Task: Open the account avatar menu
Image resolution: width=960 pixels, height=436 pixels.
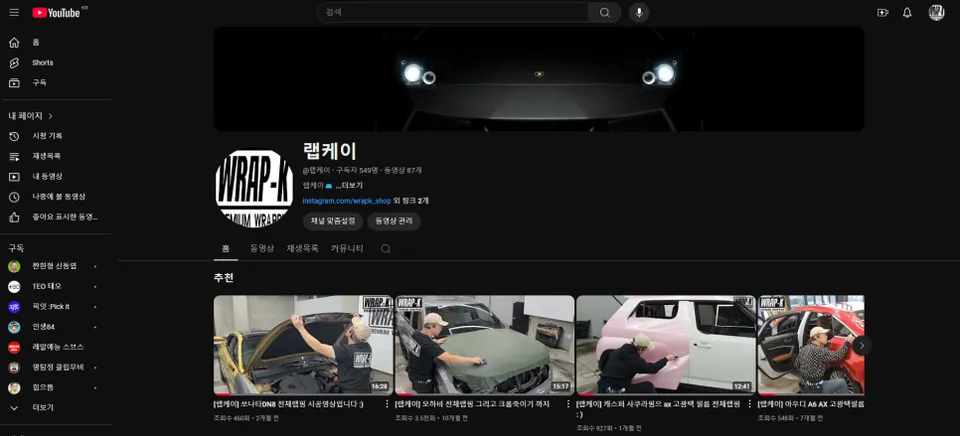Action: [936, 12]
